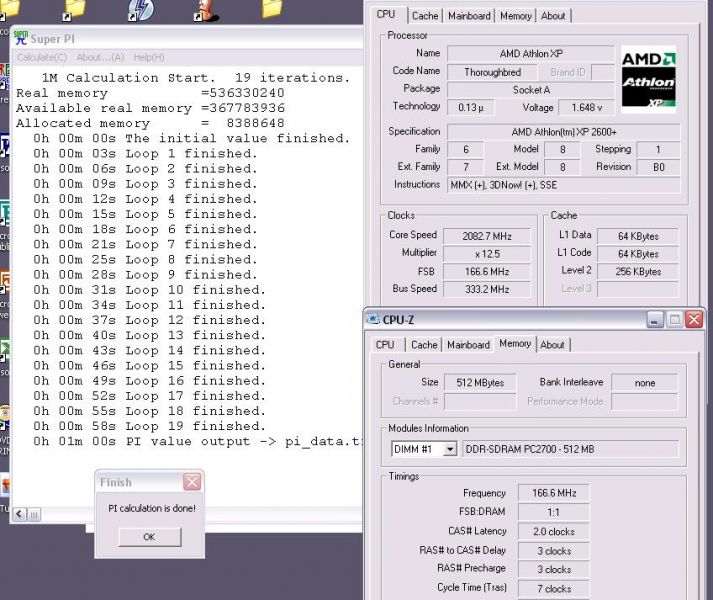Viewport: 713px width, 600px height.
Task: Click the Specification AMD Athlon(tm) XP 2600+ field
Action: [x=563, y=132]
